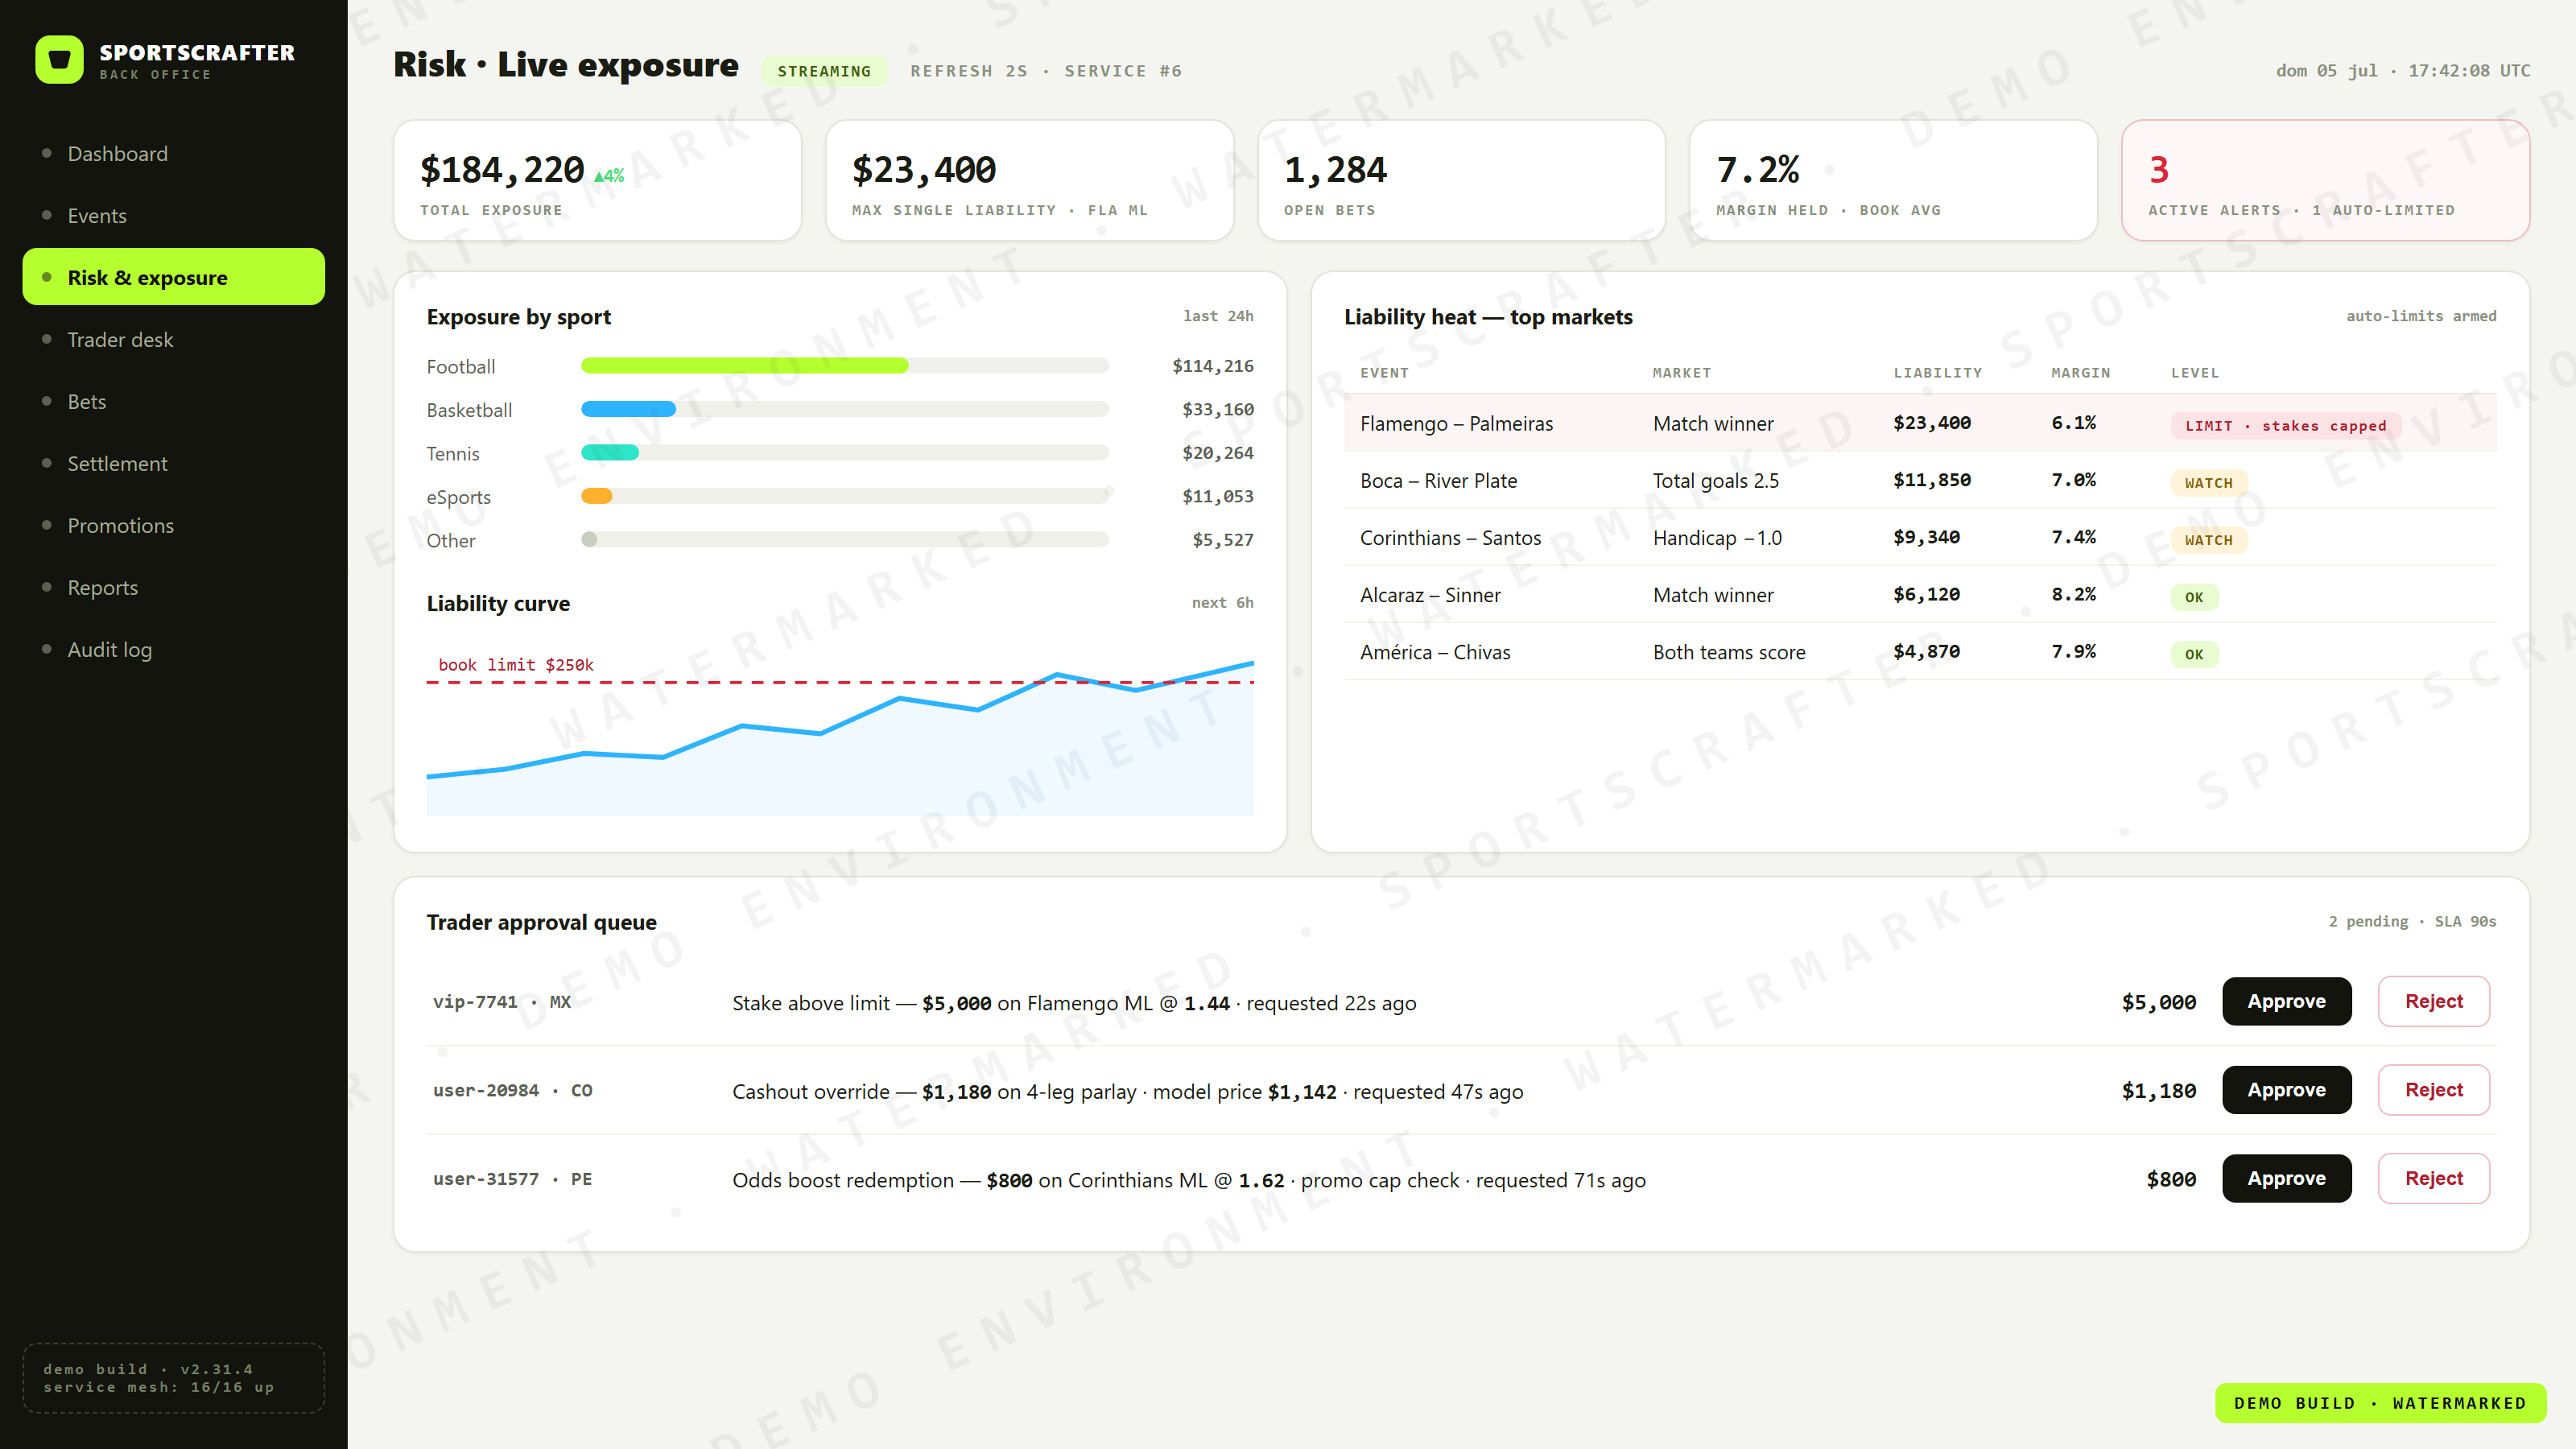Click Handicap –1.0 market cell
The image size is (2576, 1449).
[x=1716, y=537]
